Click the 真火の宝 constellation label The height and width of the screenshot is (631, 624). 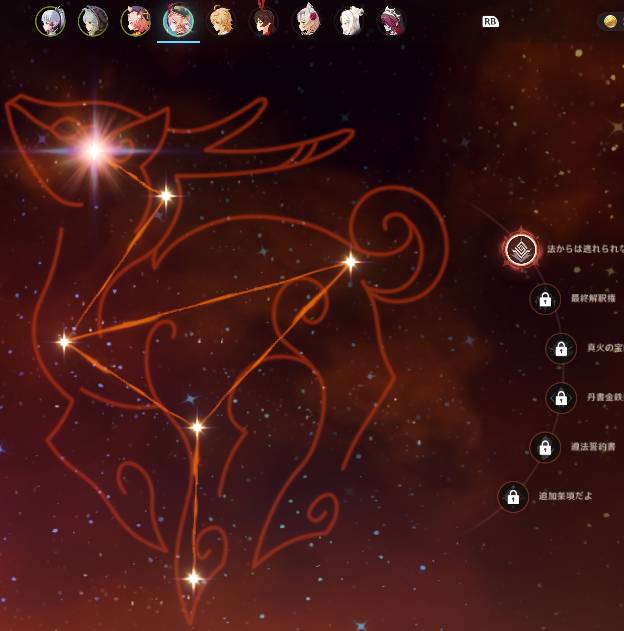(605, 348)
